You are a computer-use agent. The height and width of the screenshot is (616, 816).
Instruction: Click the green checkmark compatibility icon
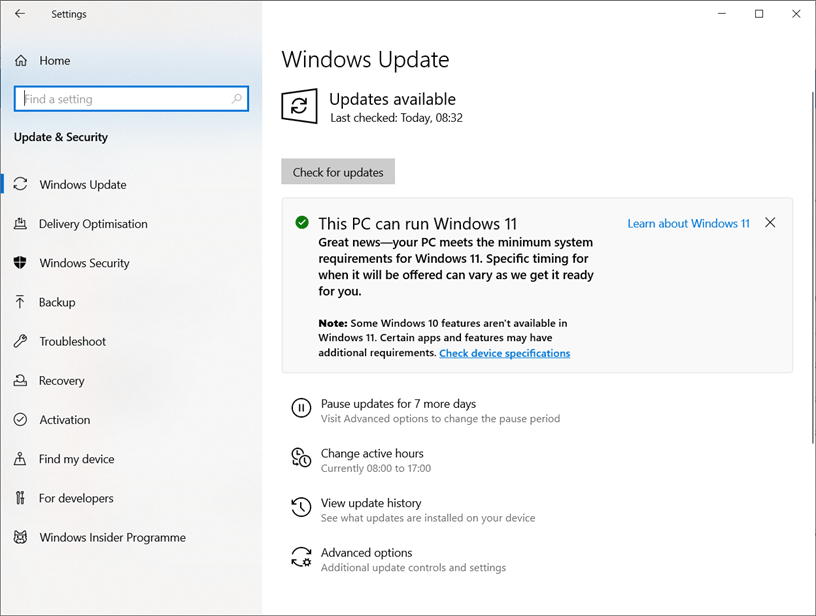(x=302, y=223)
